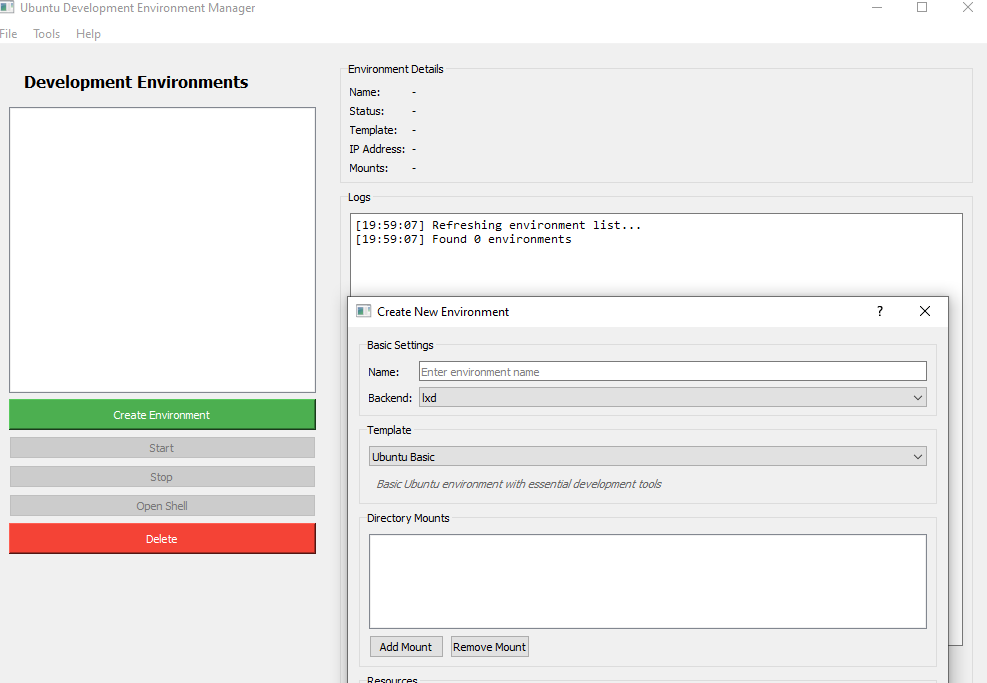Click the 'Mounts:' detail label

(x=369, y=168)
